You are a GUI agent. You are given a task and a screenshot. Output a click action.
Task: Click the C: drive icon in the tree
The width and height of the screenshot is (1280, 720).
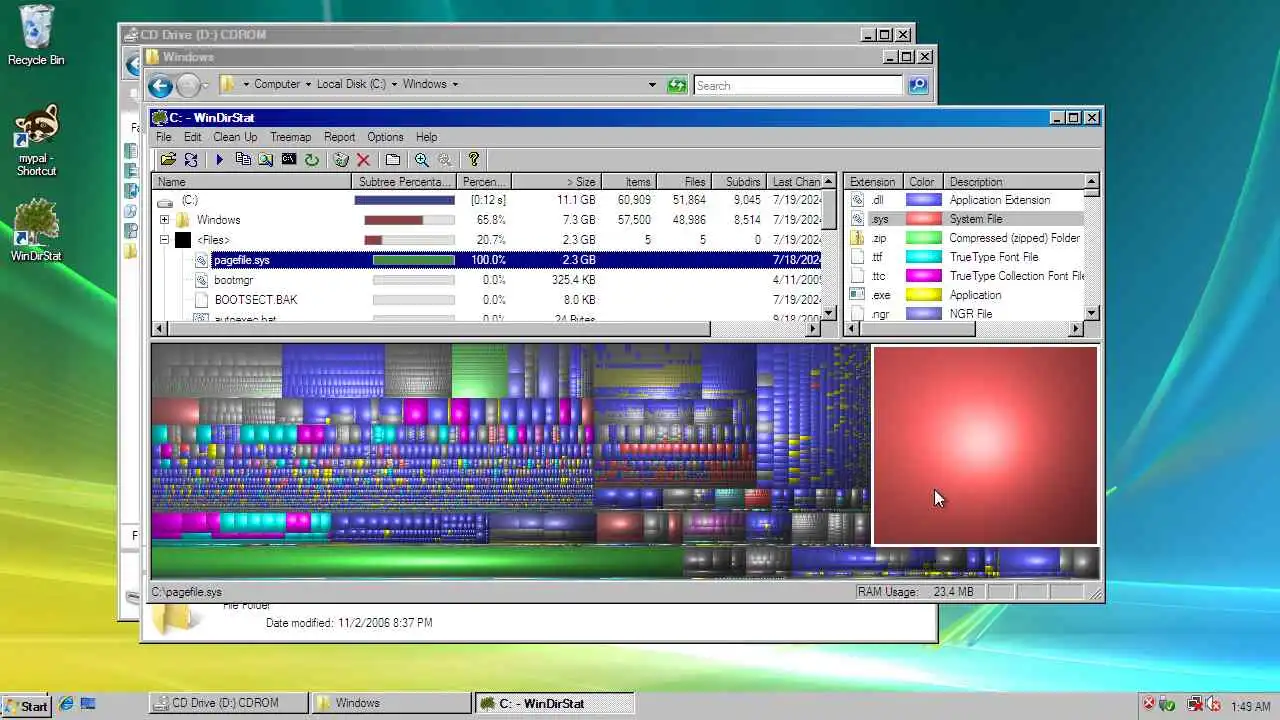(165, 201)
